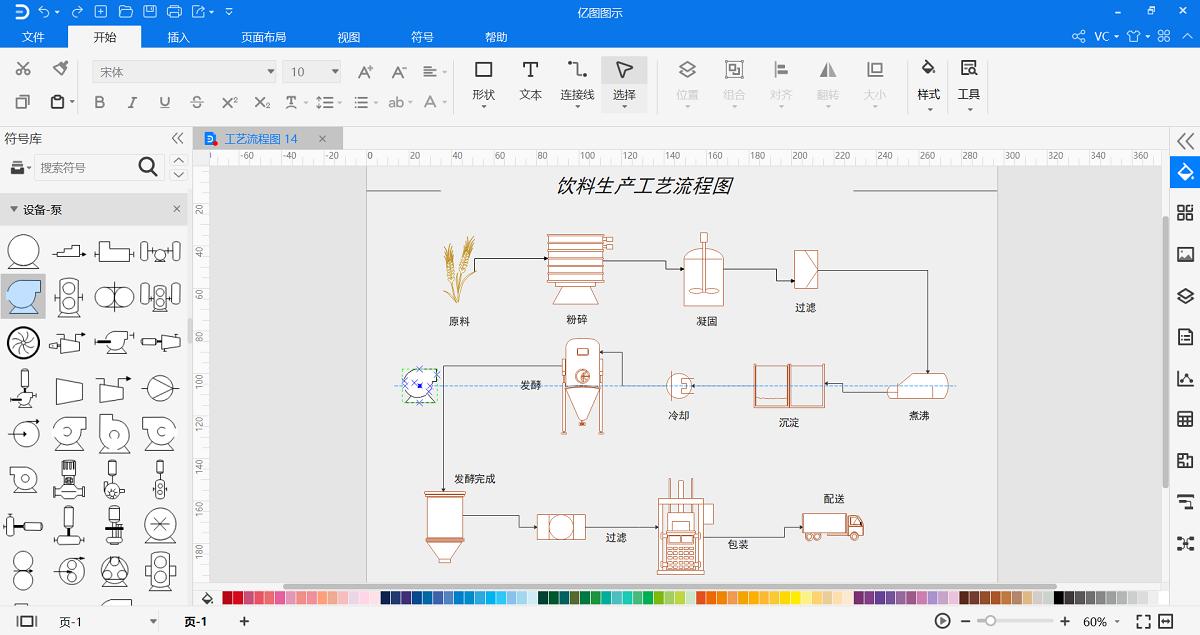Toggle bold formatting
Viewport: 1200px width, 635px height.
tap(99, 102)
